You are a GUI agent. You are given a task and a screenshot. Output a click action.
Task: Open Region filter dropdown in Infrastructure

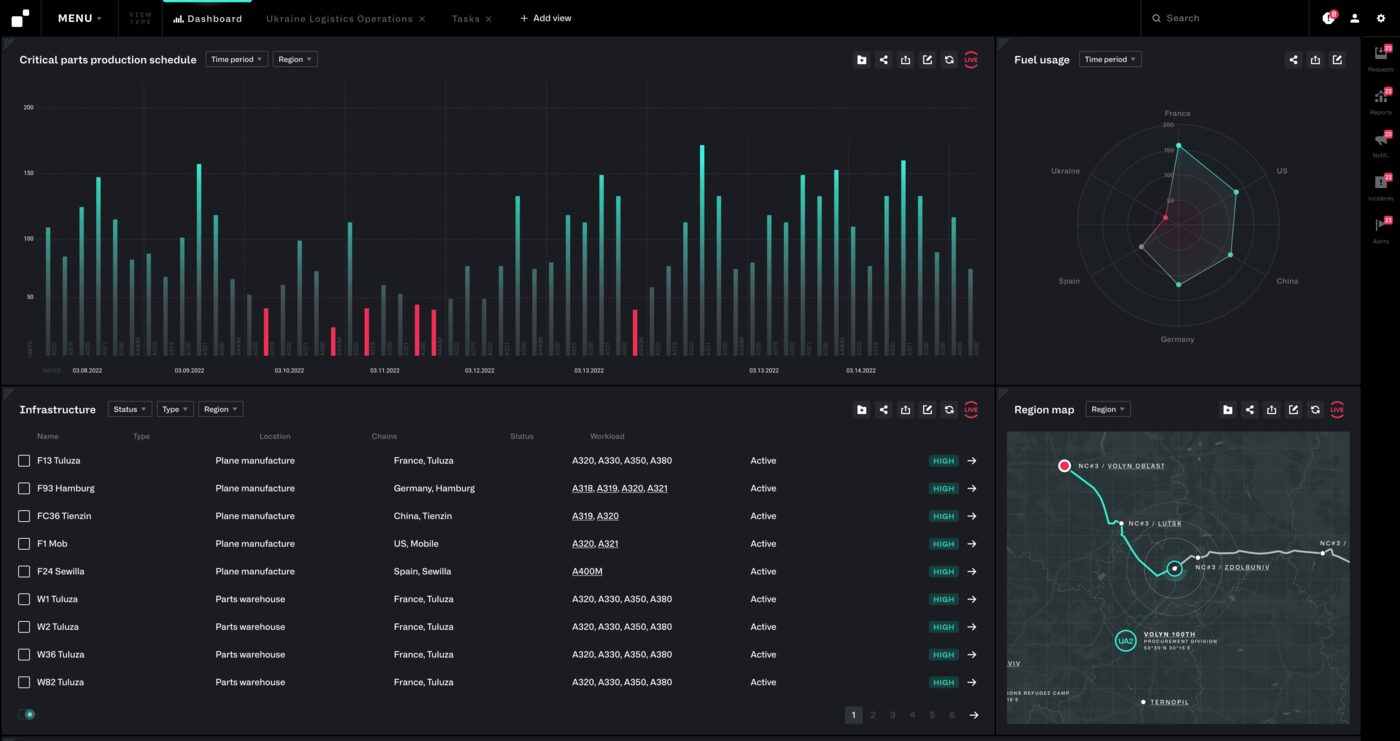click(221, 410)
